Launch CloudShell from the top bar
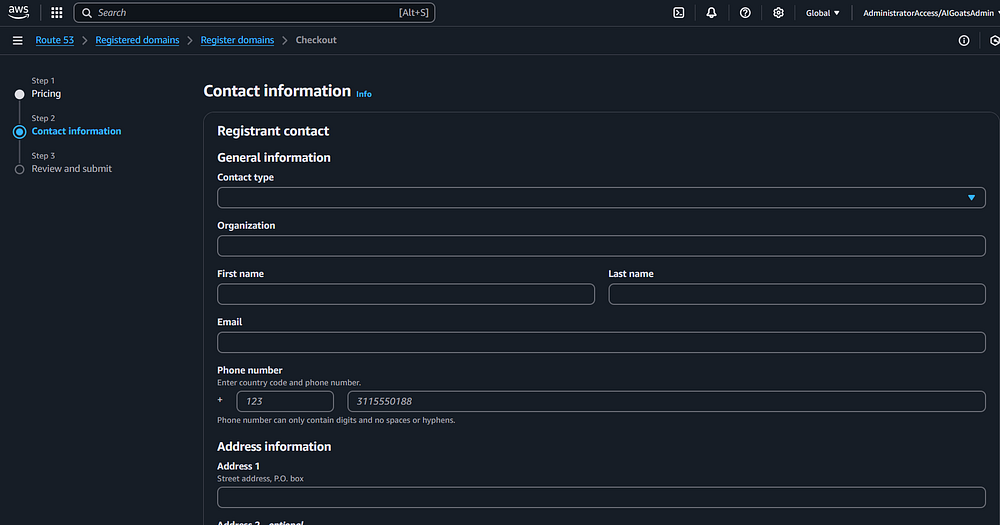 point(678,13)
